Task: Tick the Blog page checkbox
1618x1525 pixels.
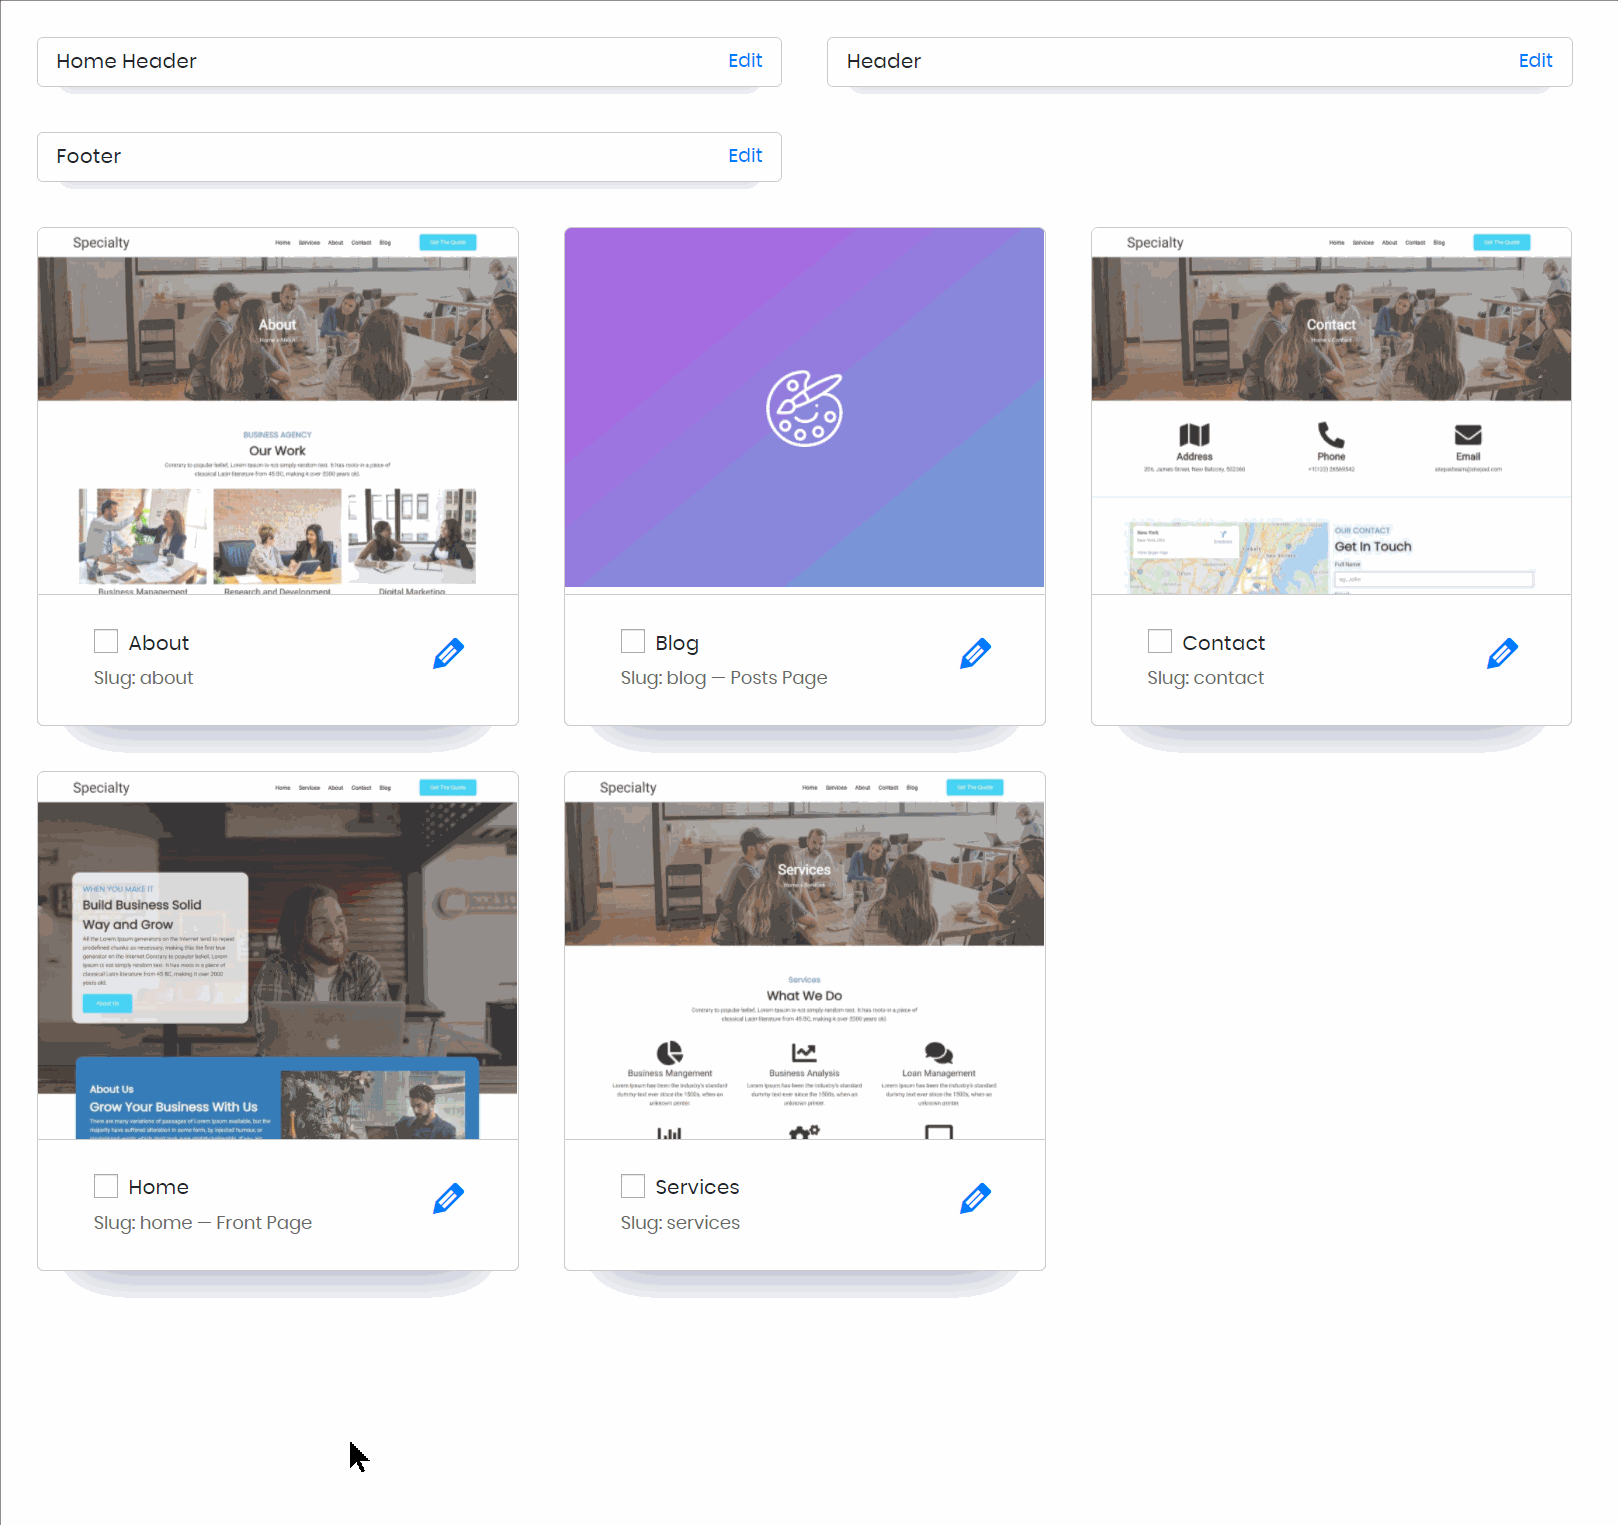Action: click(x=633, y=641)
